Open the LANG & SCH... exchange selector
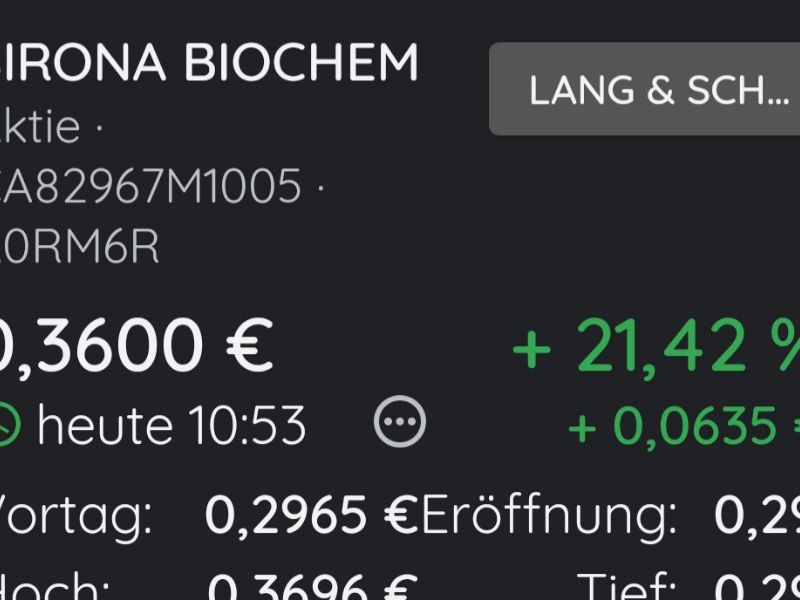The image size is (800, 600). point(644,89)
